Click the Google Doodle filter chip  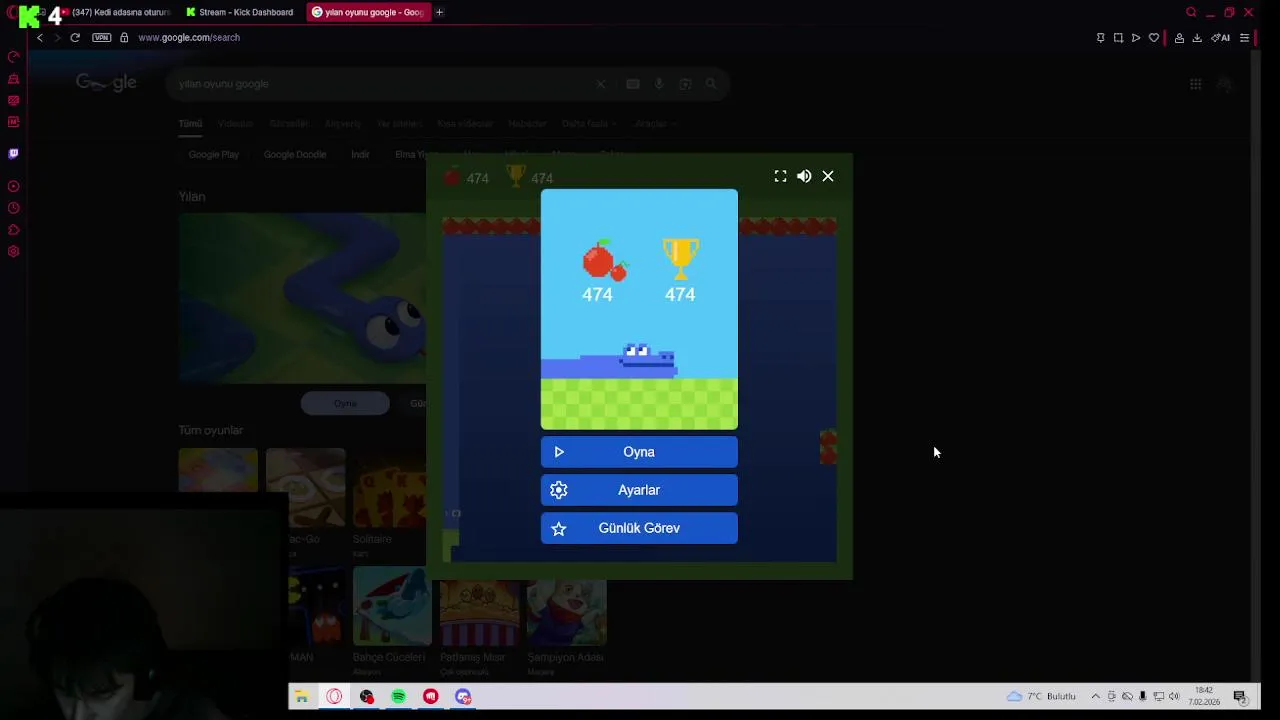[295, 154]
